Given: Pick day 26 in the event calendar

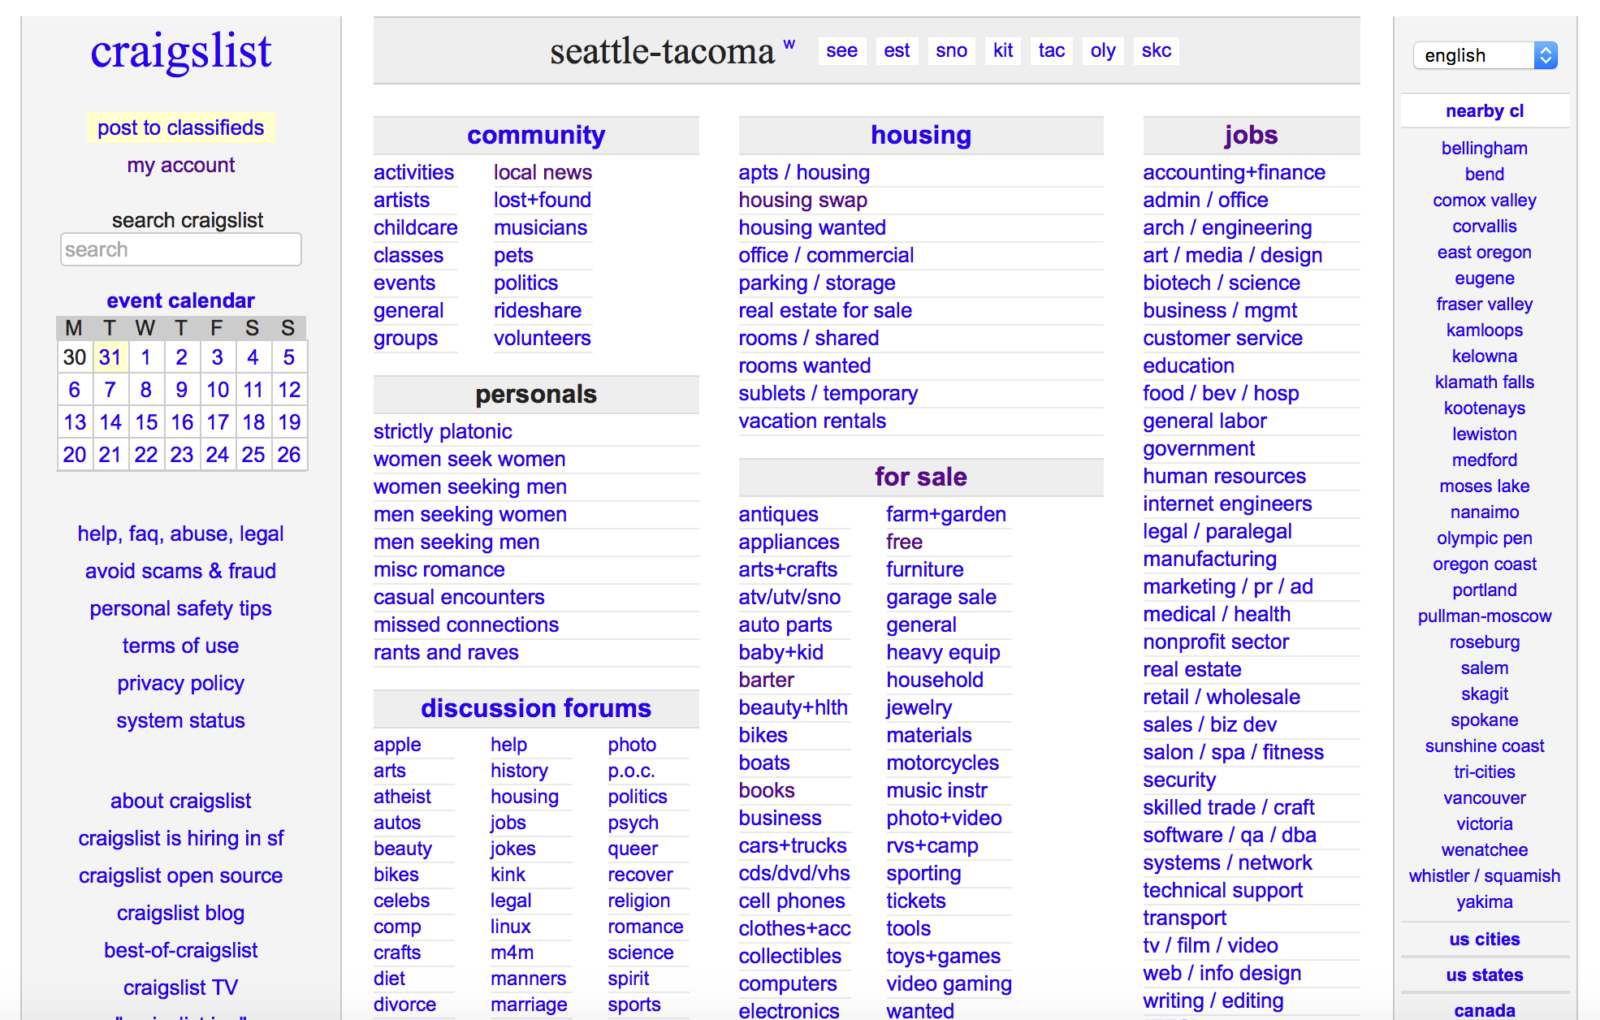Looking at the screenshot, I should [289, 455].
